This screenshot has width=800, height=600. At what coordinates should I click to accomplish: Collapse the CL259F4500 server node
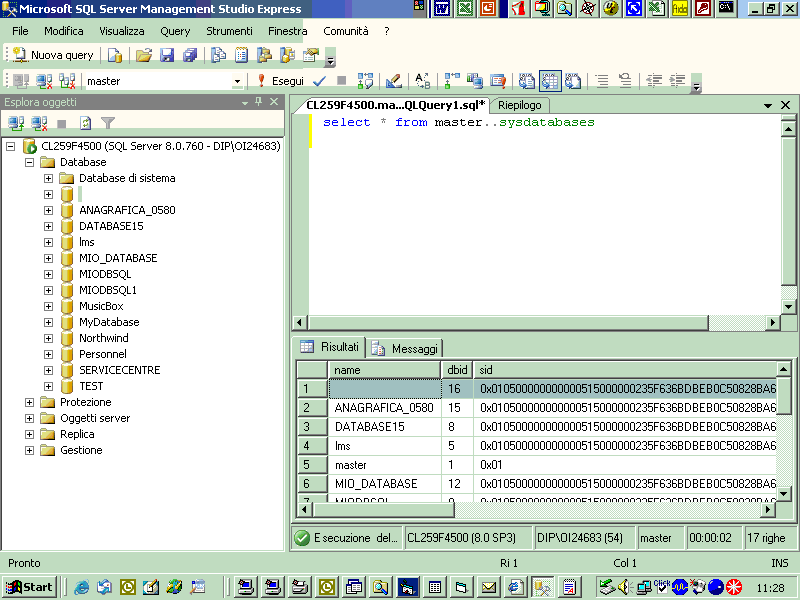click(10, 146)
